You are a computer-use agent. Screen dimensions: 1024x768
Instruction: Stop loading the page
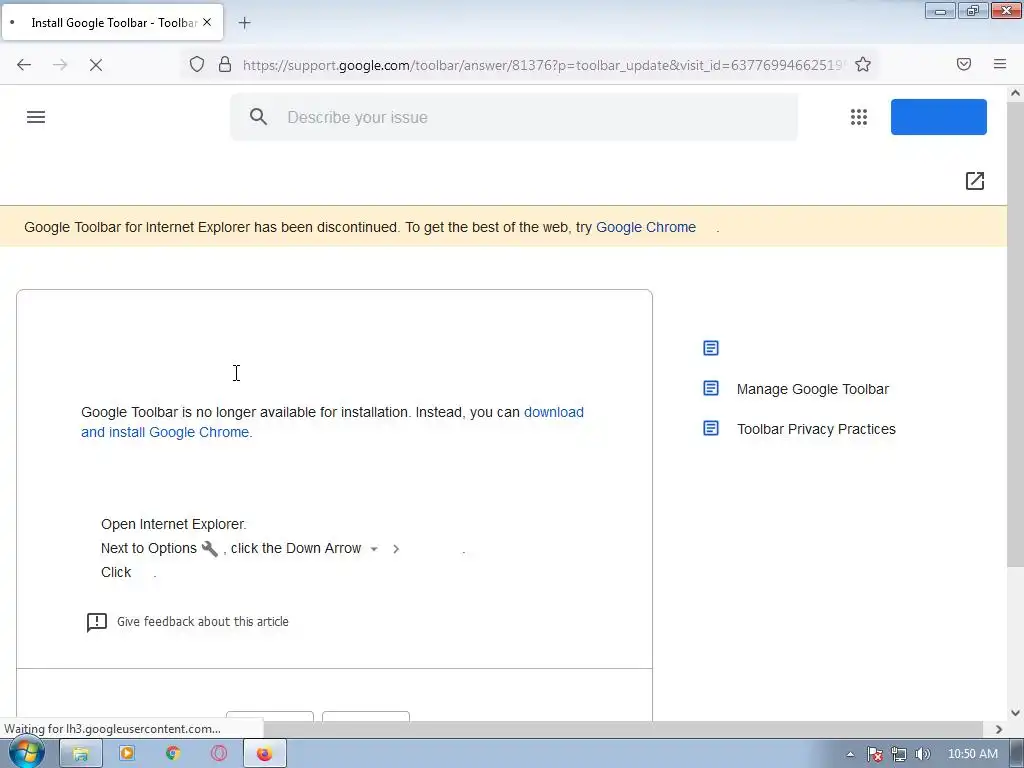point(95,65)
